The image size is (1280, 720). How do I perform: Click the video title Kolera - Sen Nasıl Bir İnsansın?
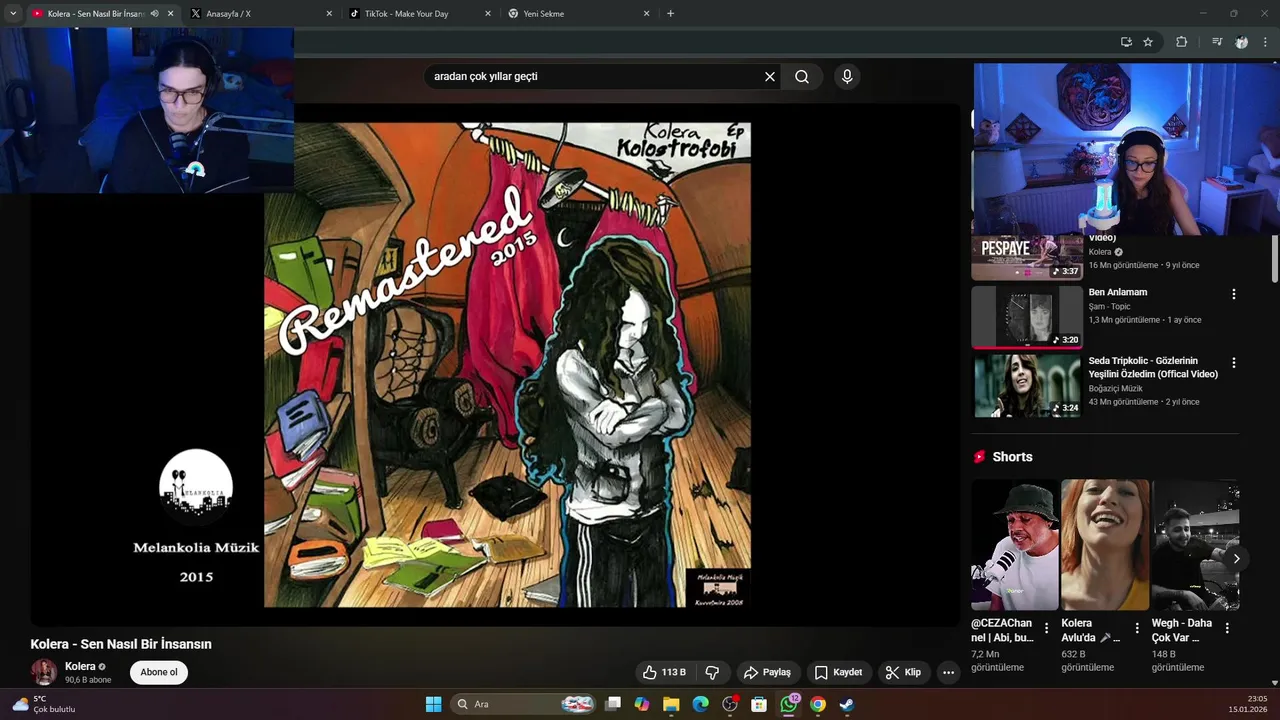(121, 644)
